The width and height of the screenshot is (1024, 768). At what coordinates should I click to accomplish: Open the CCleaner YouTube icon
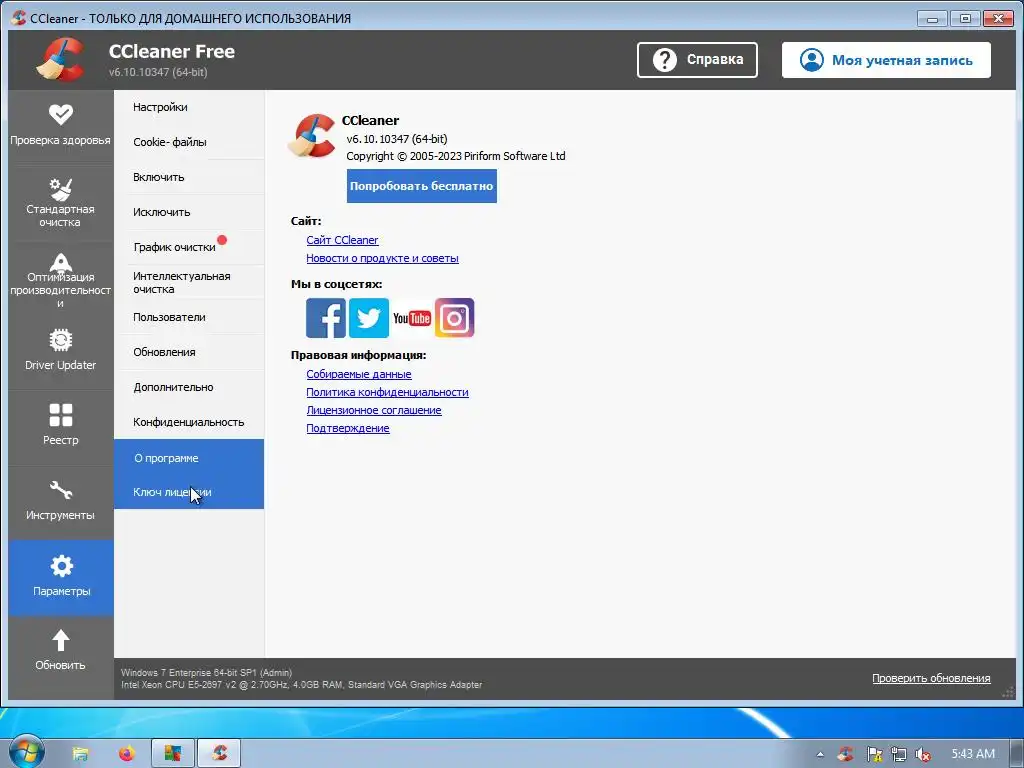click(x=411, y=318)
